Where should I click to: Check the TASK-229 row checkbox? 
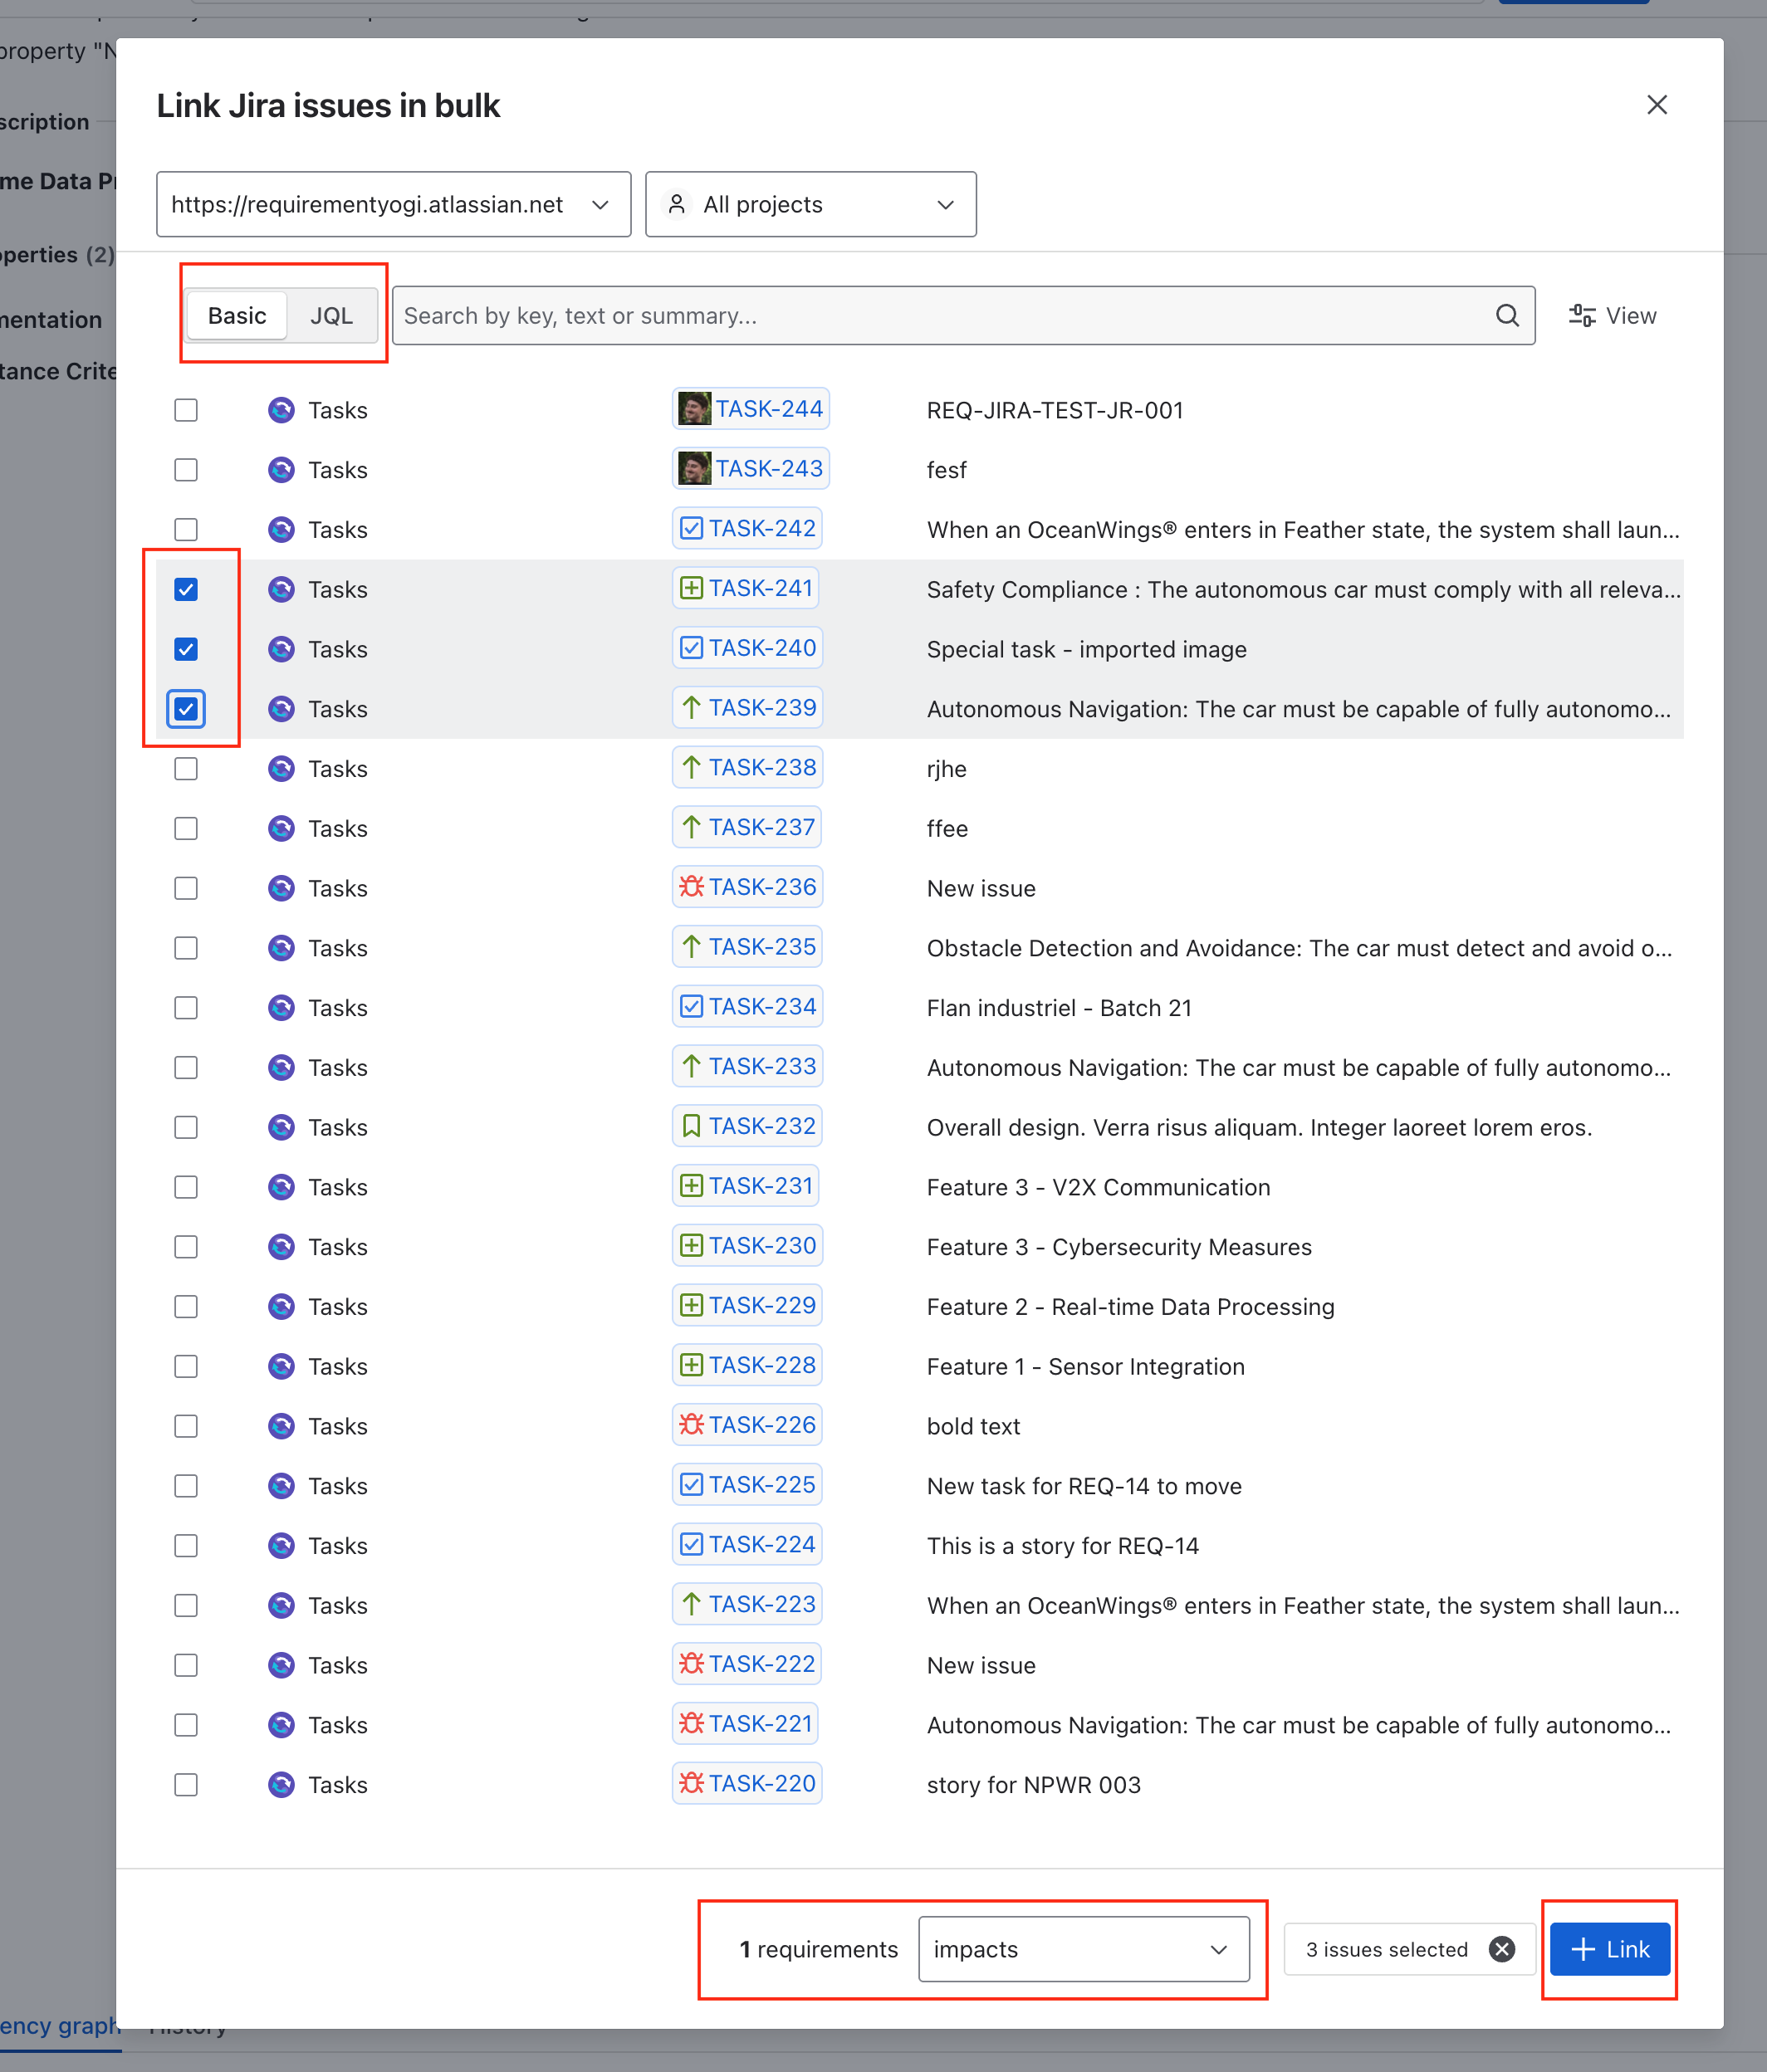pyautogui.click(x=186, y=1307)
